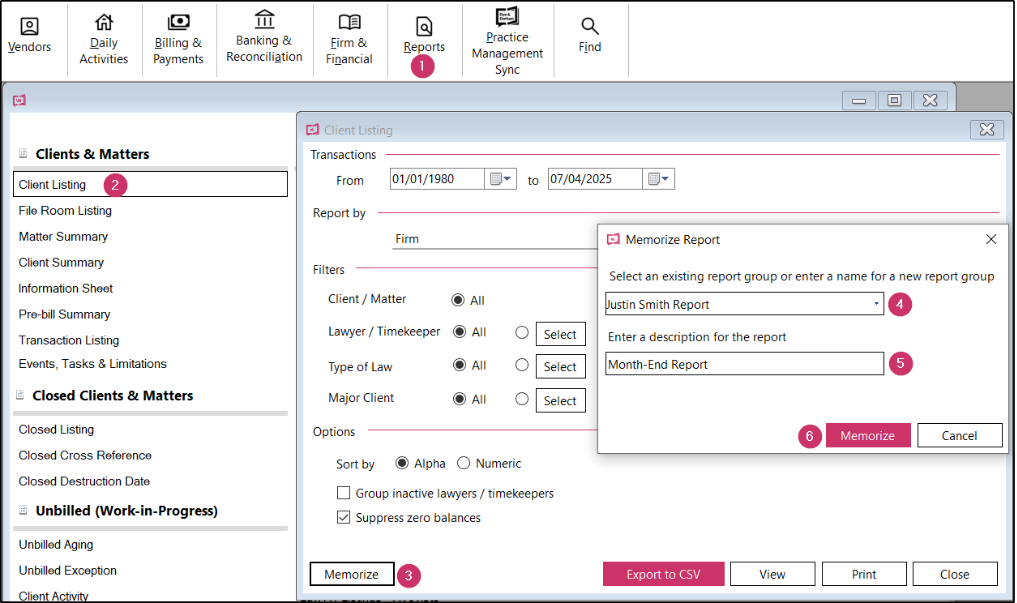Click Memorize button in Client Listing
The image size is (1017, 603).
coord(352,574)
